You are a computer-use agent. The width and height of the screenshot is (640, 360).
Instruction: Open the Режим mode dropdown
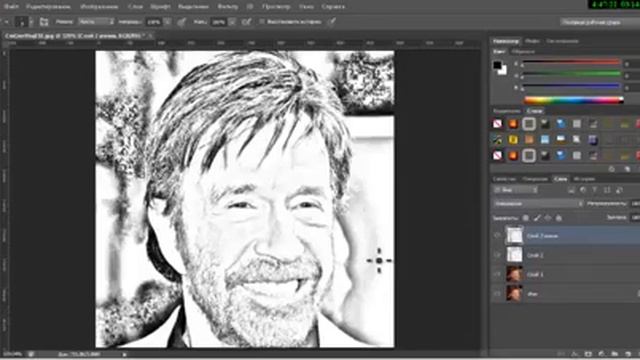click(x=96, y=22)
